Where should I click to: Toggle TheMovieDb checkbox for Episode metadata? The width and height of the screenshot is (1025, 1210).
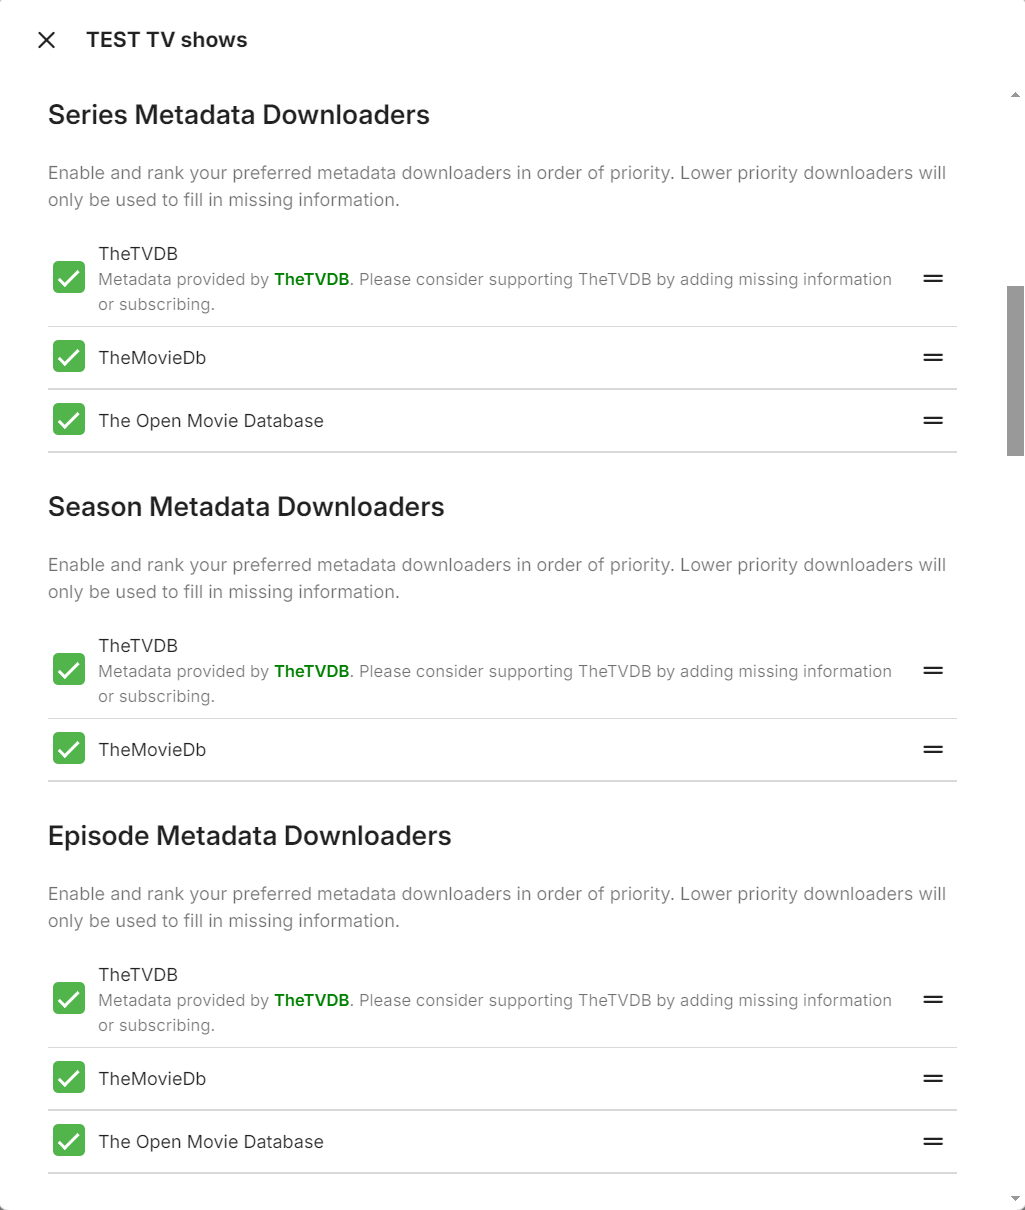click(69, 1077)
